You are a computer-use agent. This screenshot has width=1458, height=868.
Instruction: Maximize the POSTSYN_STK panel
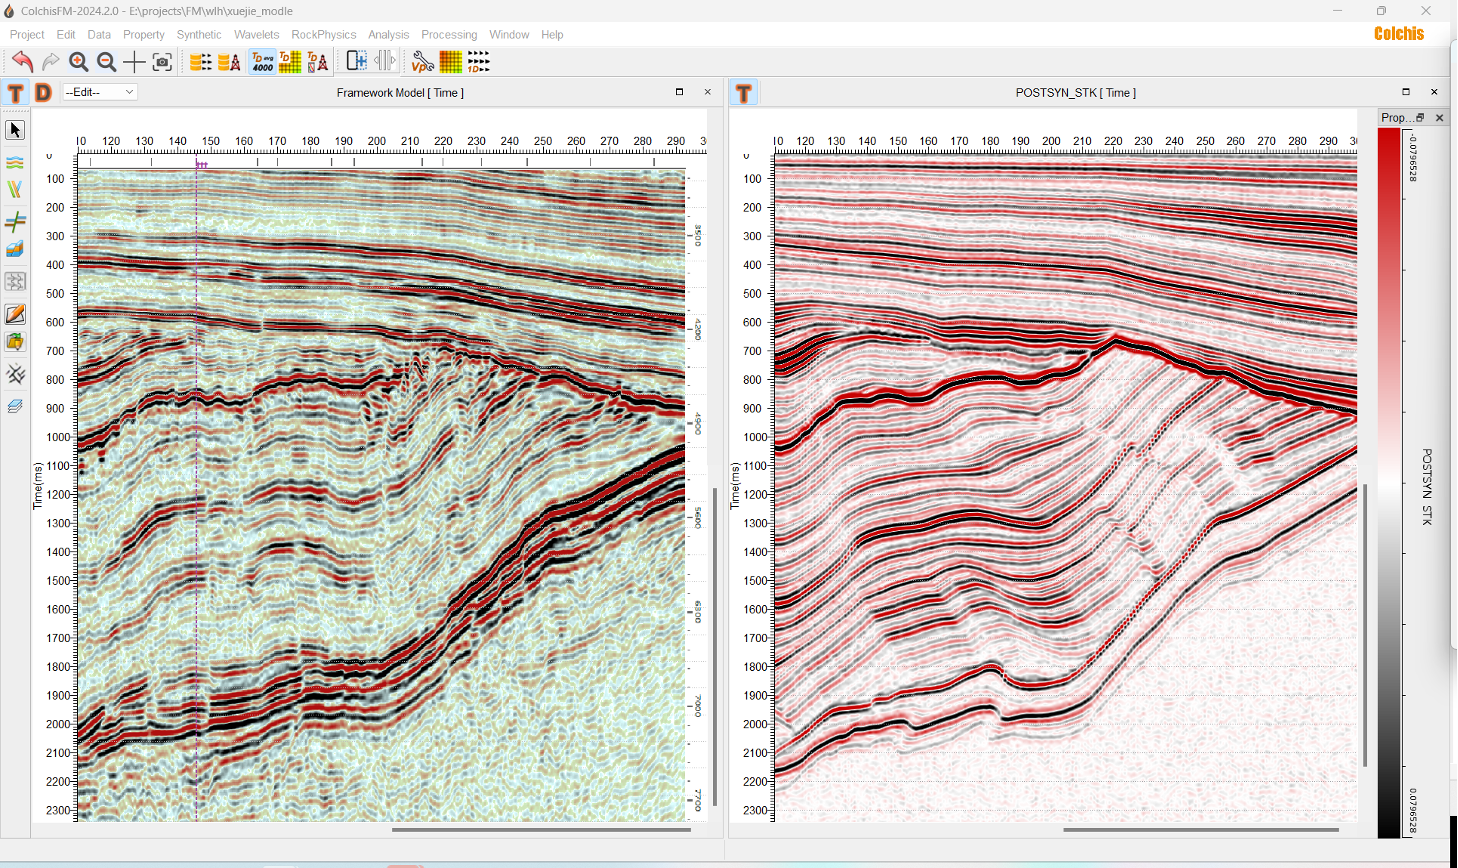[x=1406, y=92]
